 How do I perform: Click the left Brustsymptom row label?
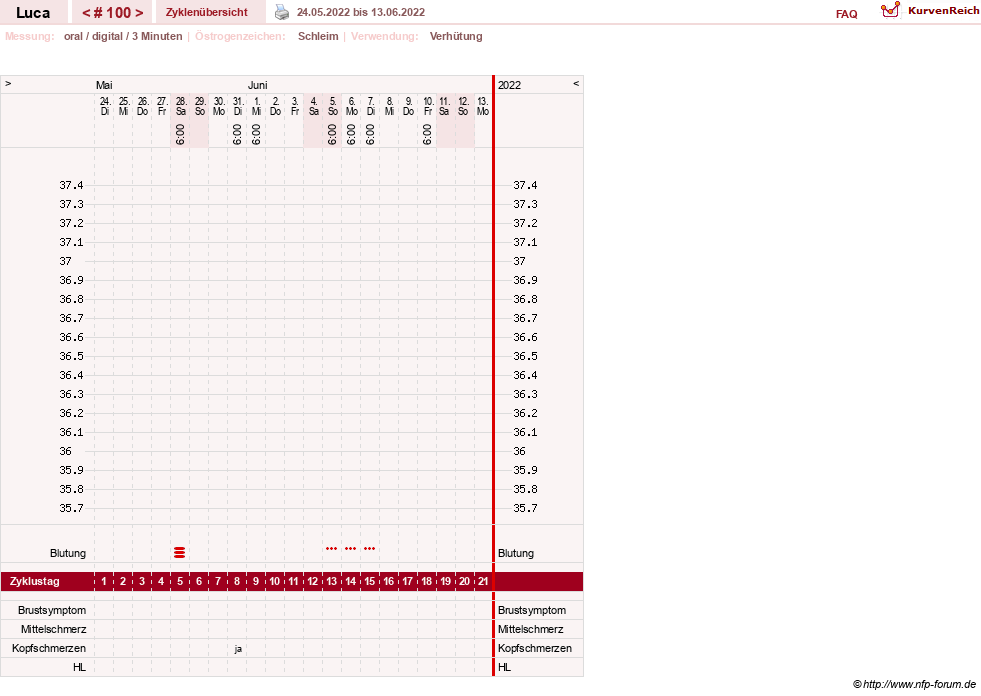click(52, 610)
